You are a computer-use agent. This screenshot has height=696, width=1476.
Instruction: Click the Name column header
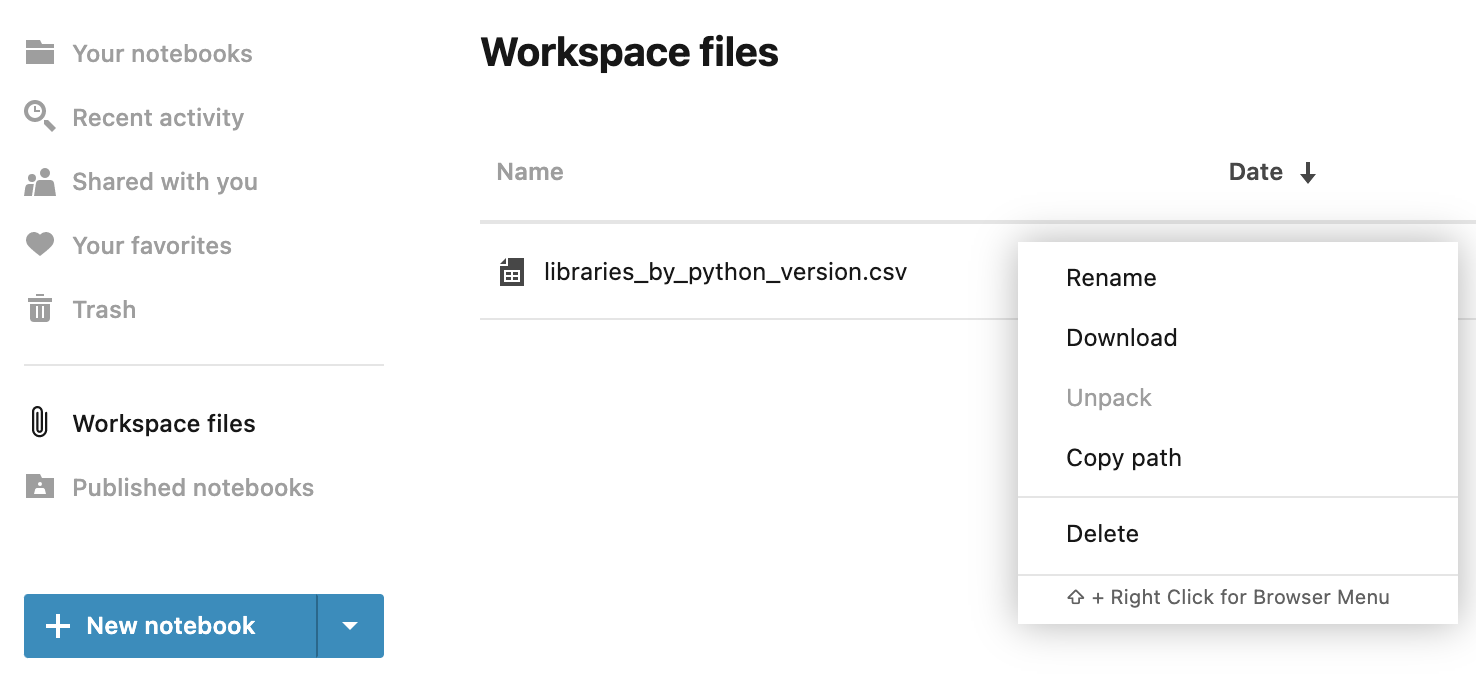tap(529, 171)
